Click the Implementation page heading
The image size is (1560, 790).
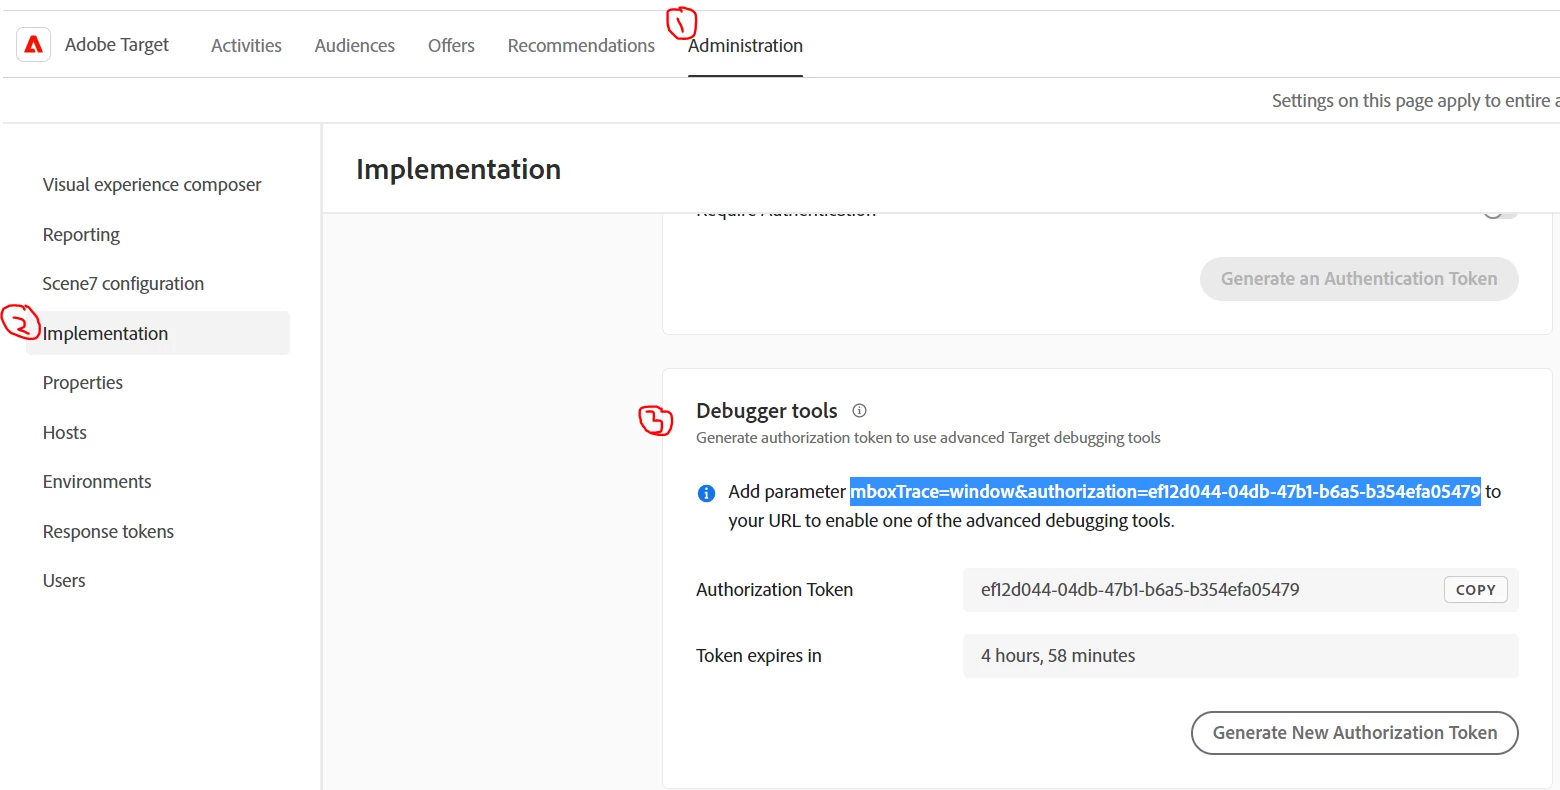[458, 169]
